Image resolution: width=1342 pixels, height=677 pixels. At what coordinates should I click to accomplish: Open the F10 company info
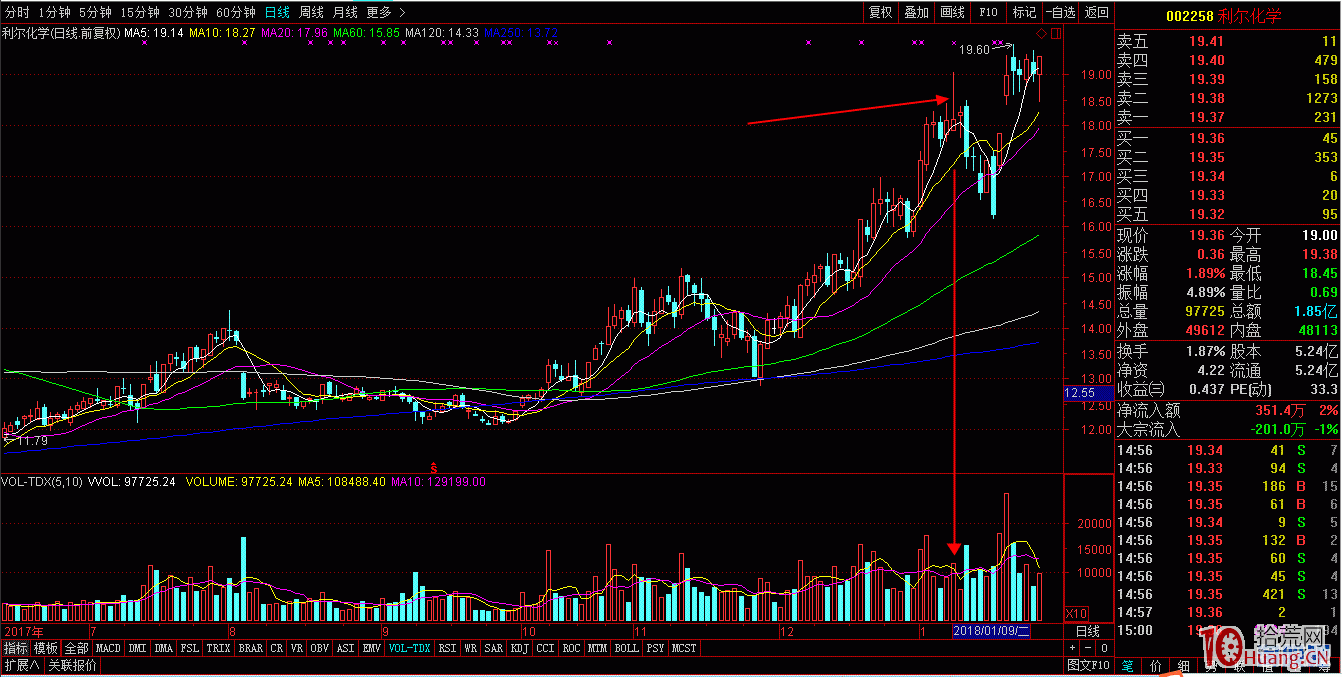tap(988, 12)
